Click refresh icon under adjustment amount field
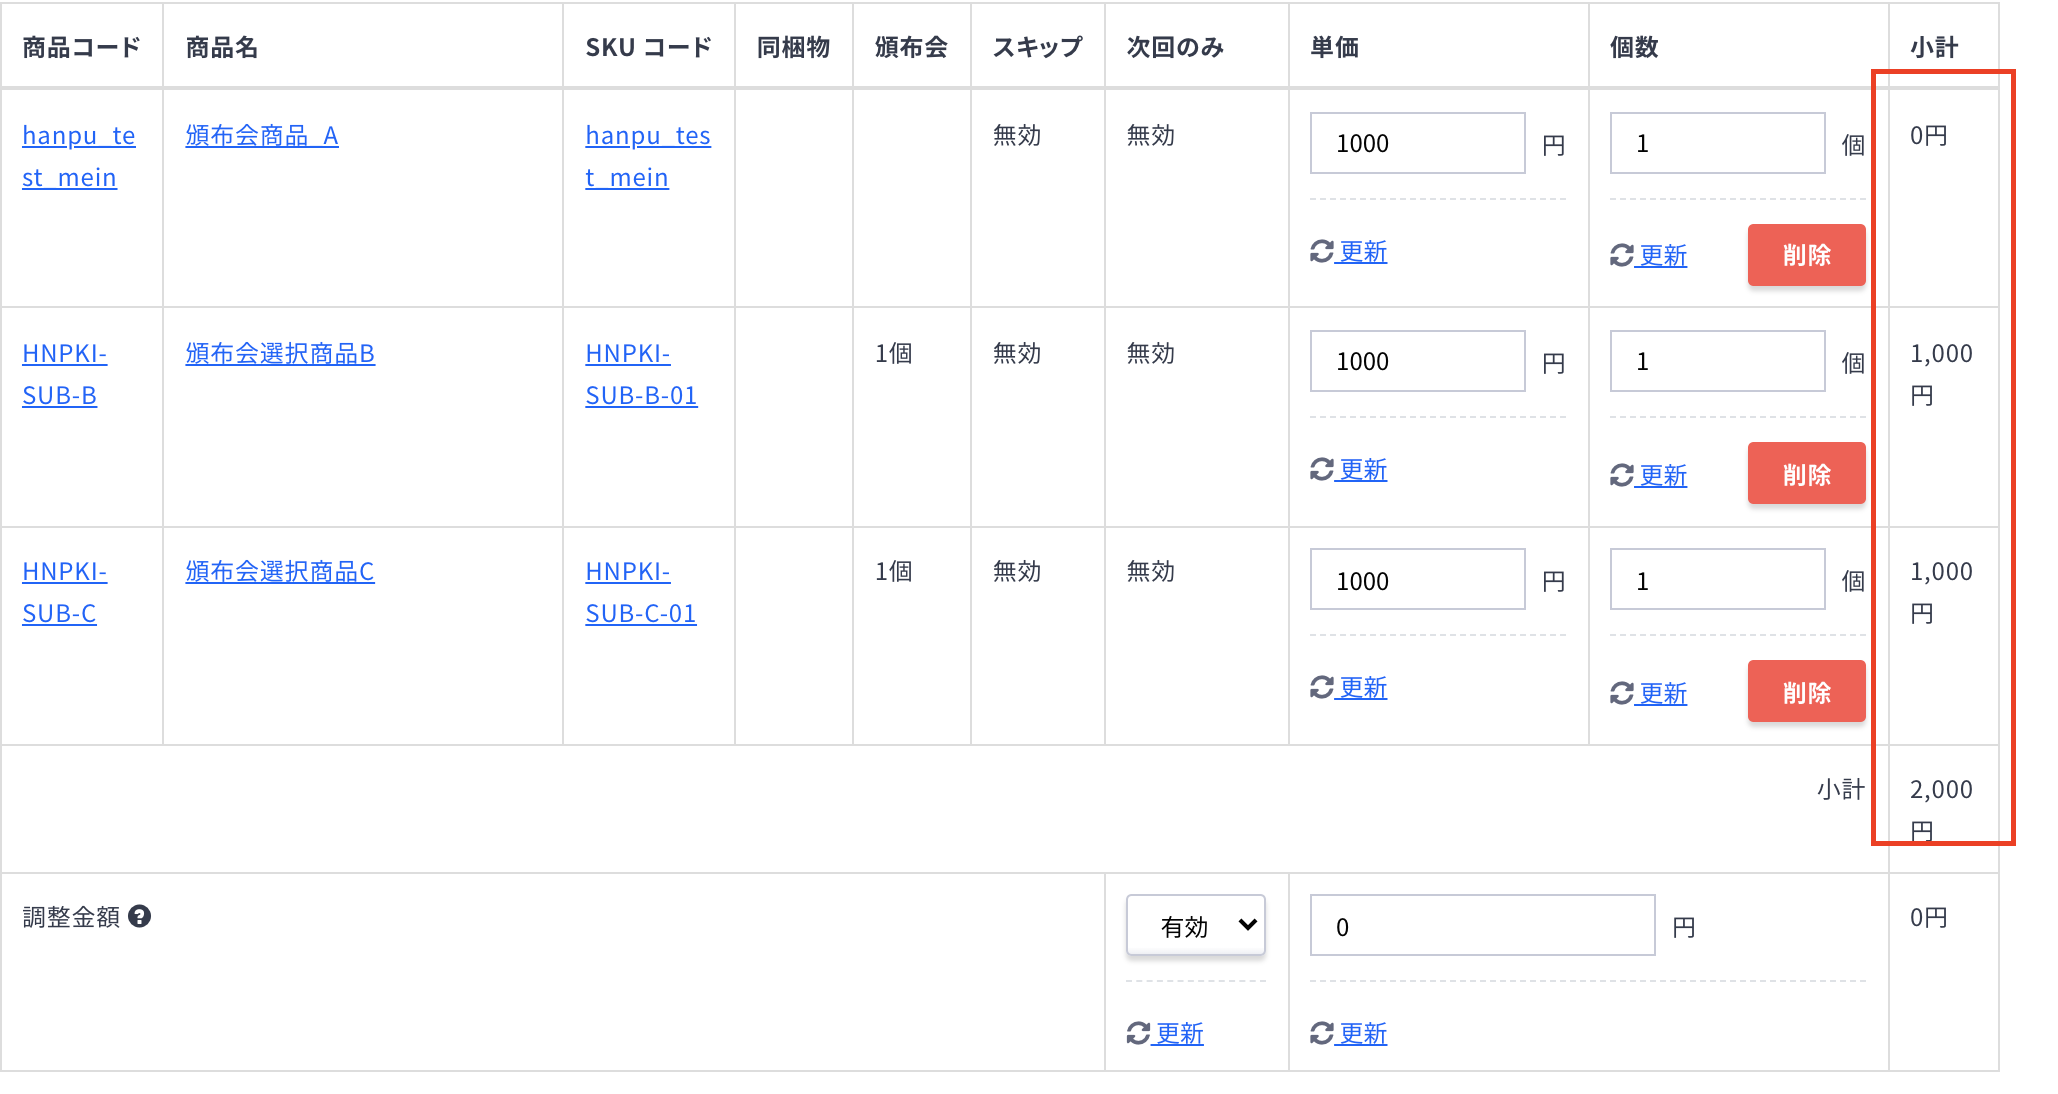The height and width of the screenshot is (1094, 2058). pyautogui.click(x=1322, y=1034)
